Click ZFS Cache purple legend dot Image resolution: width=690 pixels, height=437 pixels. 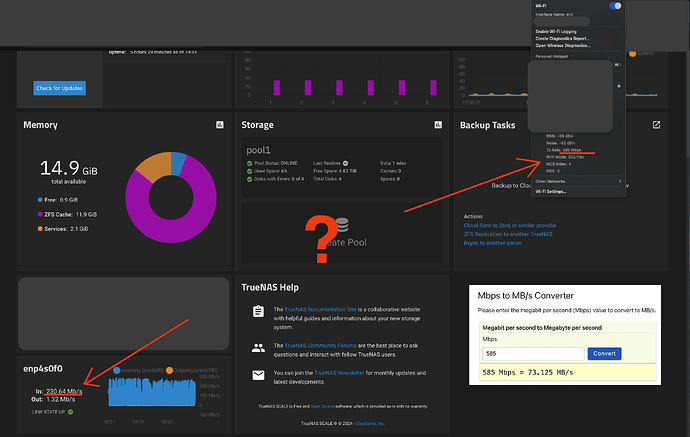pos(40,214)
